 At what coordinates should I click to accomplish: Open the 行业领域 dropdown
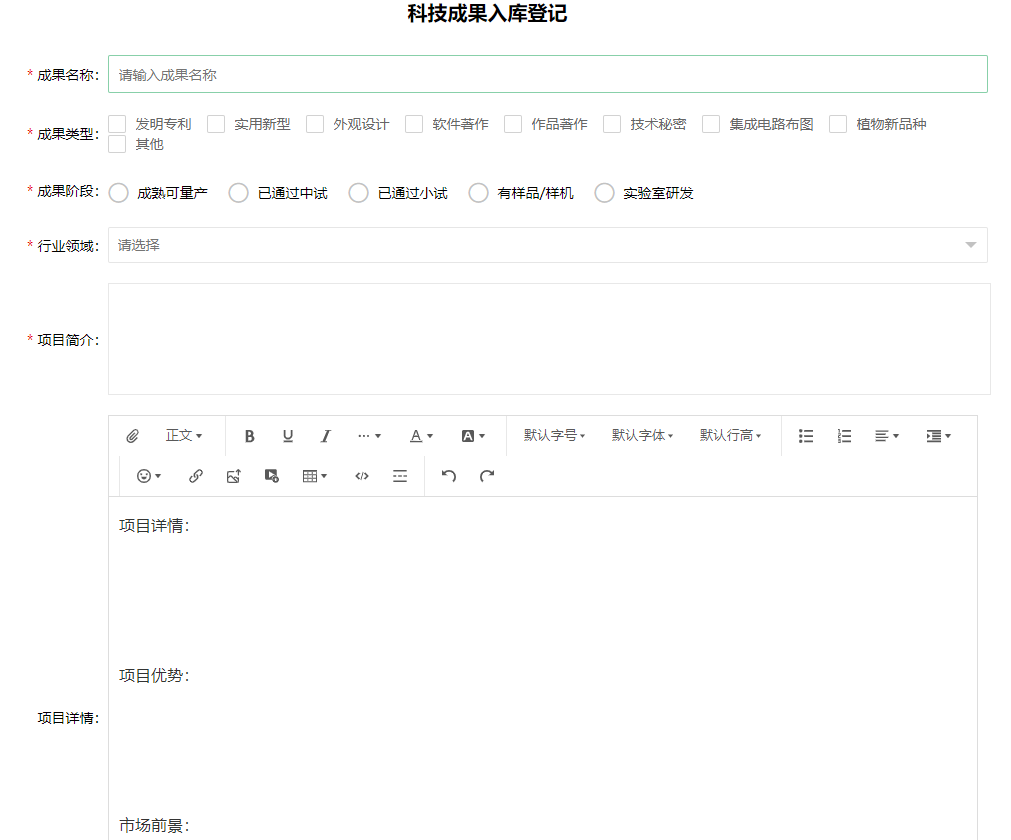(547, 245)
